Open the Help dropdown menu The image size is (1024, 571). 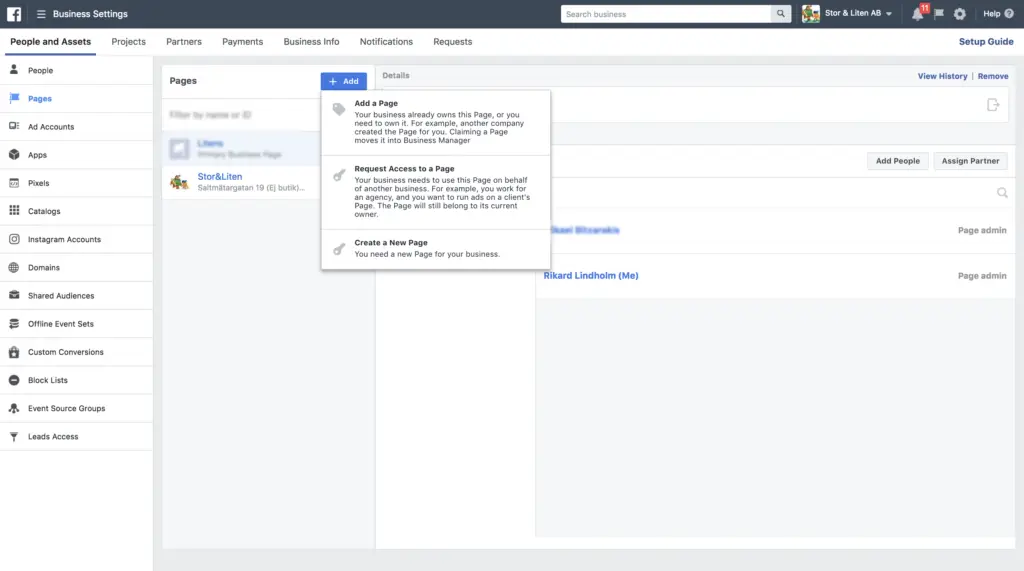pos(995,14)
